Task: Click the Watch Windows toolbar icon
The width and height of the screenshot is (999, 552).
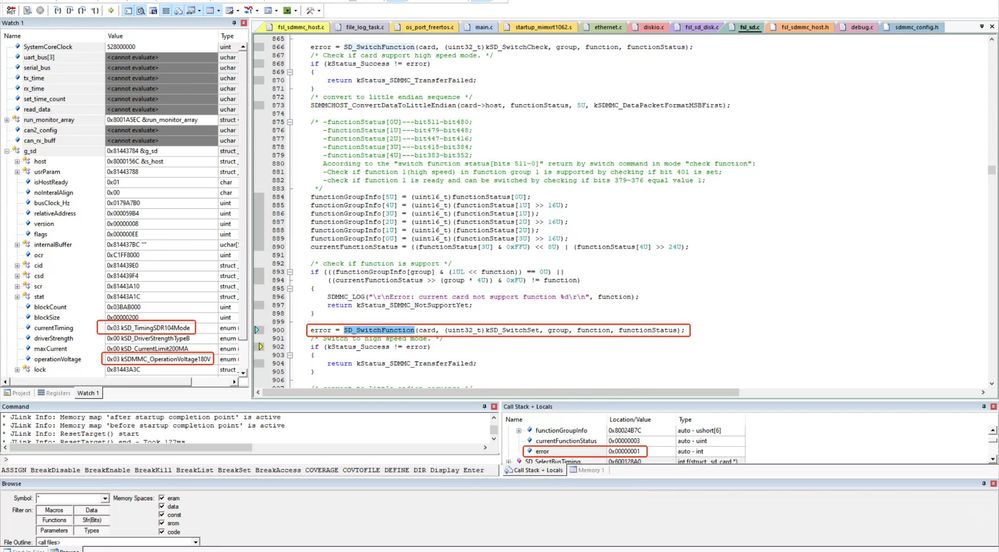Action: pos(190,10)
